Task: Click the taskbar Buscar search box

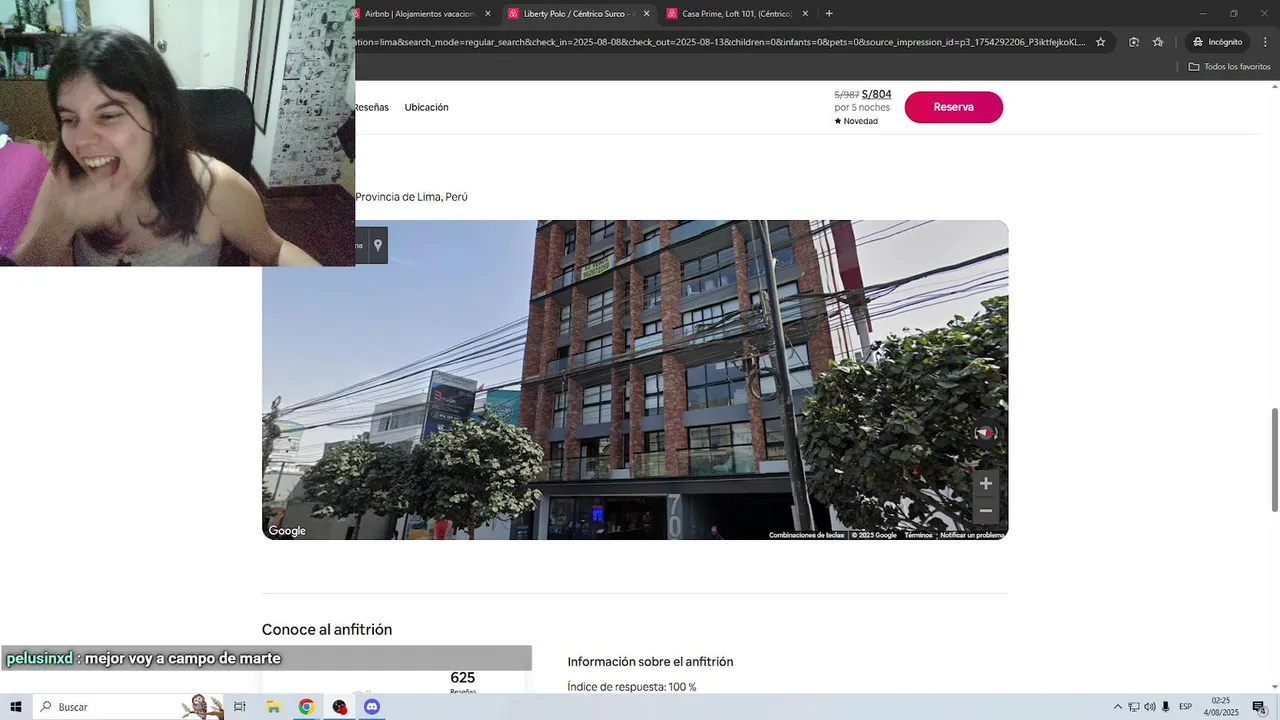Action: (130, 707)
